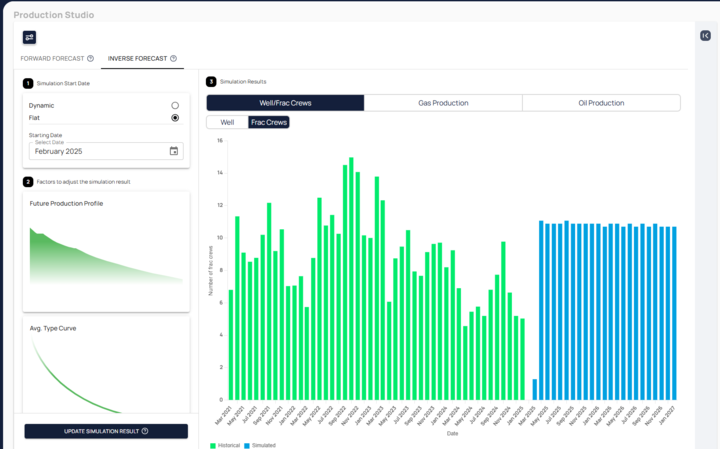The width and height of the screenshot is (720, 449).
Task: Switch chart view to Well
Action: (x=227, y=122)
